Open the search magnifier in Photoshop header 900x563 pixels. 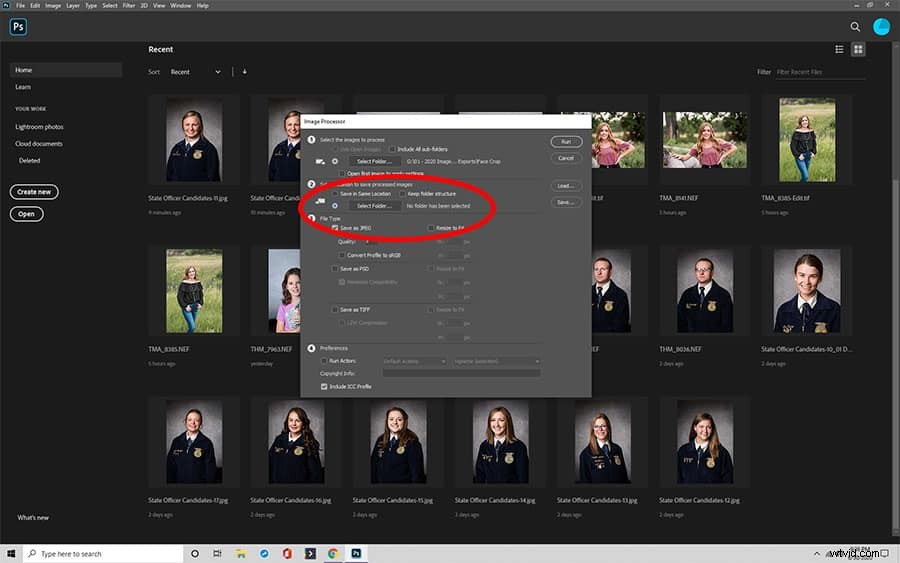(x=855, y=26)
